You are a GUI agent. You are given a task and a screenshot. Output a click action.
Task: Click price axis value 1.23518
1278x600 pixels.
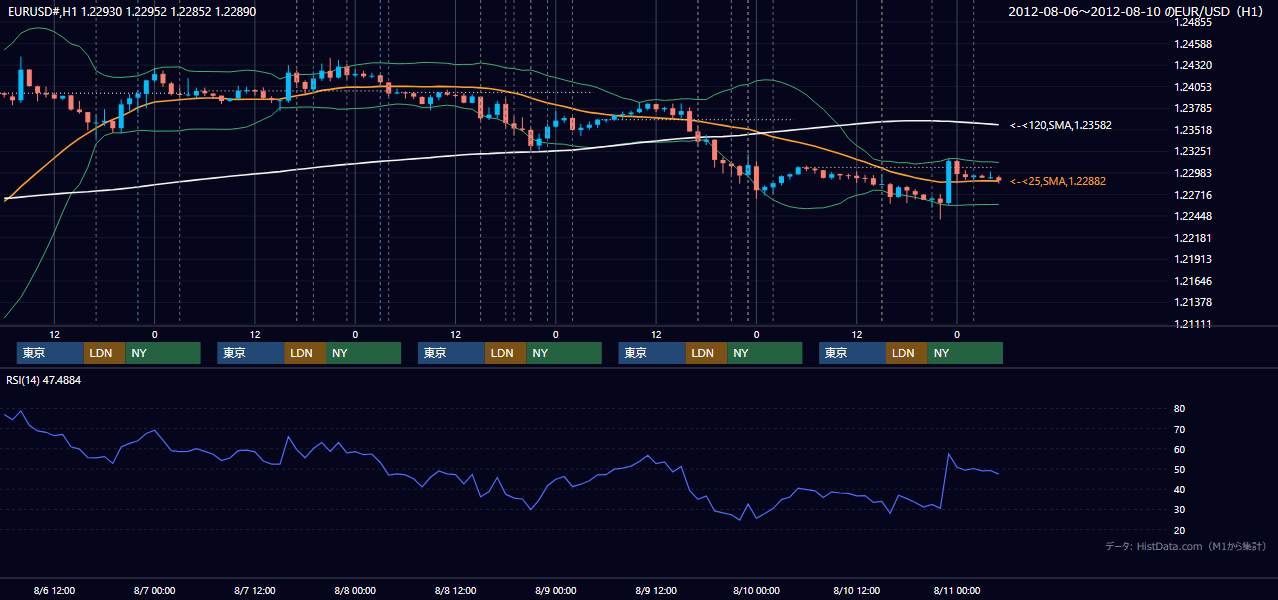pos(1192,130)
